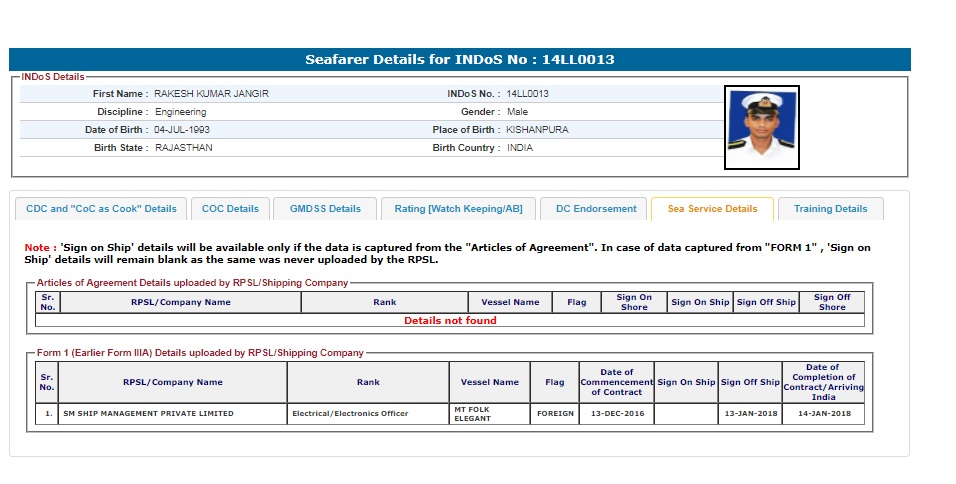Click the Seafarer Details title header bar
The image size is (956, 484).
pyautogui.click(x=460, y=60)
